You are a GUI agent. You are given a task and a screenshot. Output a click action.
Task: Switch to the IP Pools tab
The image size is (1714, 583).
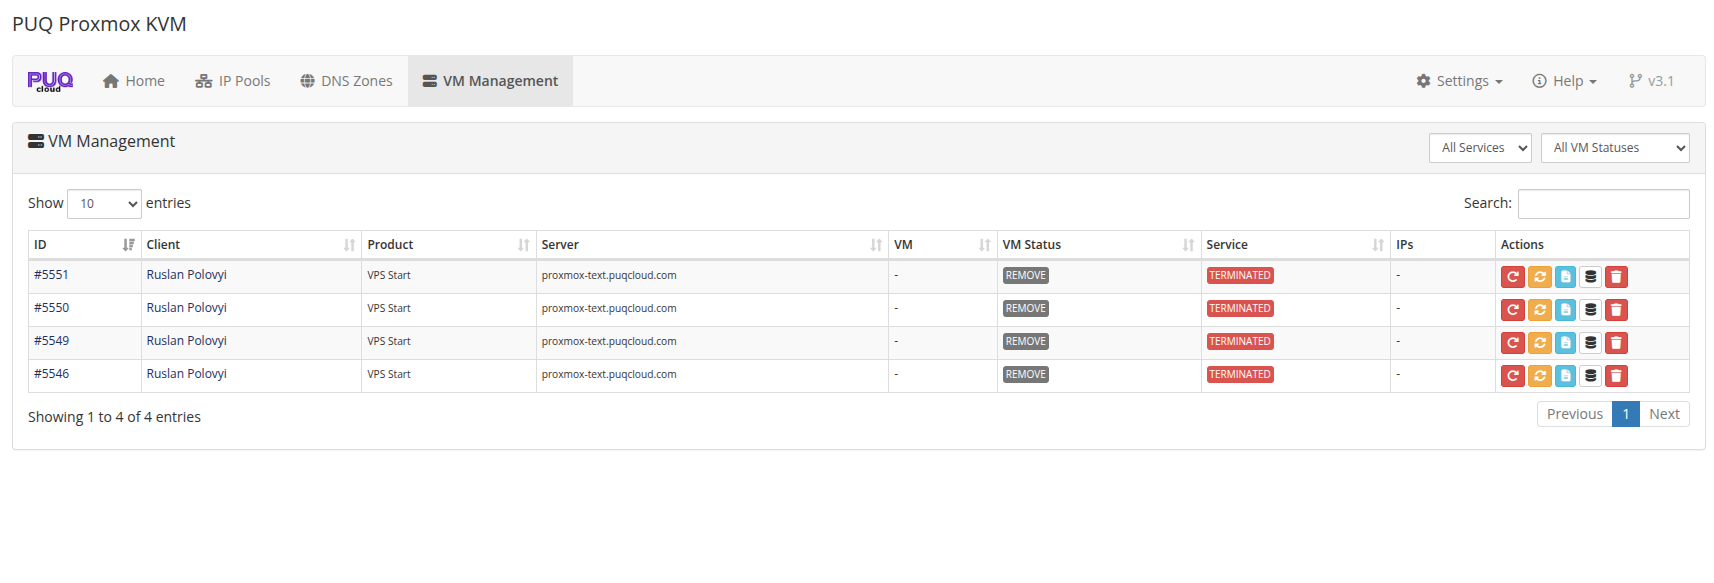232,80
